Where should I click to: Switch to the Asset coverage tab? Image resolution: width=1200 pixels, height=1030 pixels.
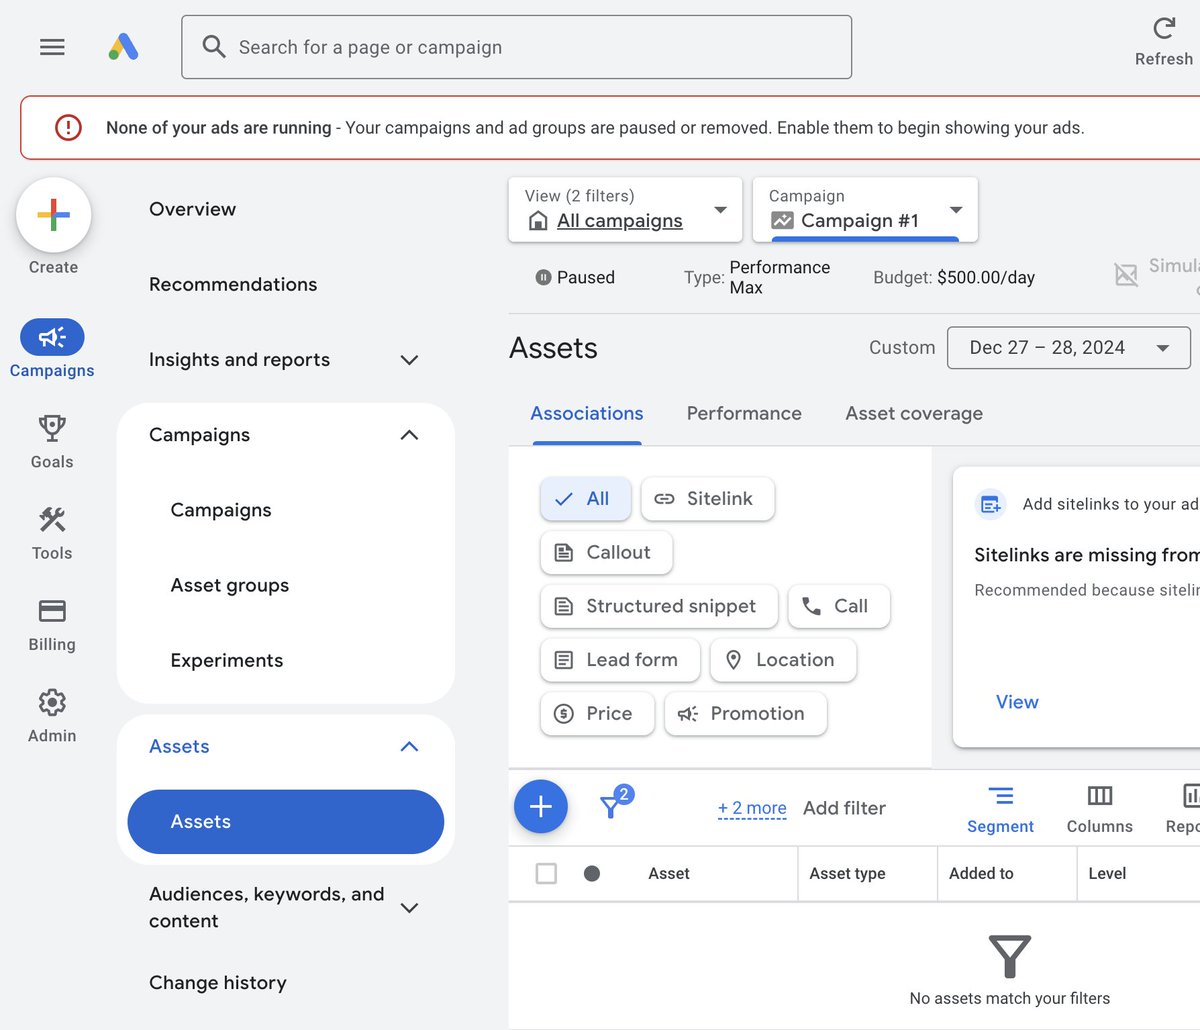pos(914,414)
